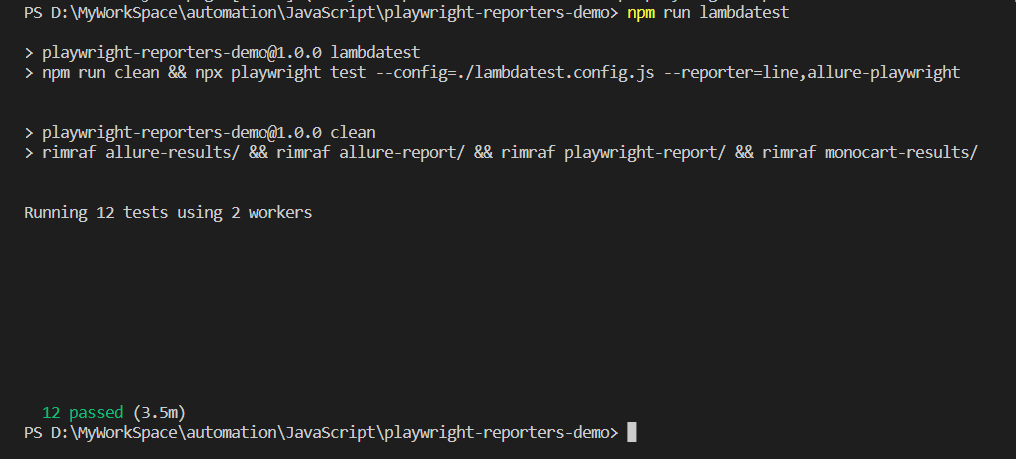Image resolution: width=1016 pixels, height=459 pixels.
Task: Click 'rimraf playwright-report/' text
Action: point(613,153)
